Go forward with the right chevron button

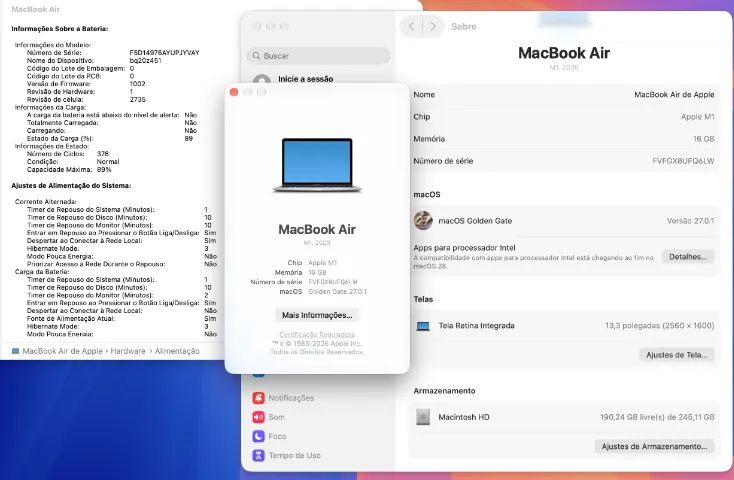tap(433, 27)
